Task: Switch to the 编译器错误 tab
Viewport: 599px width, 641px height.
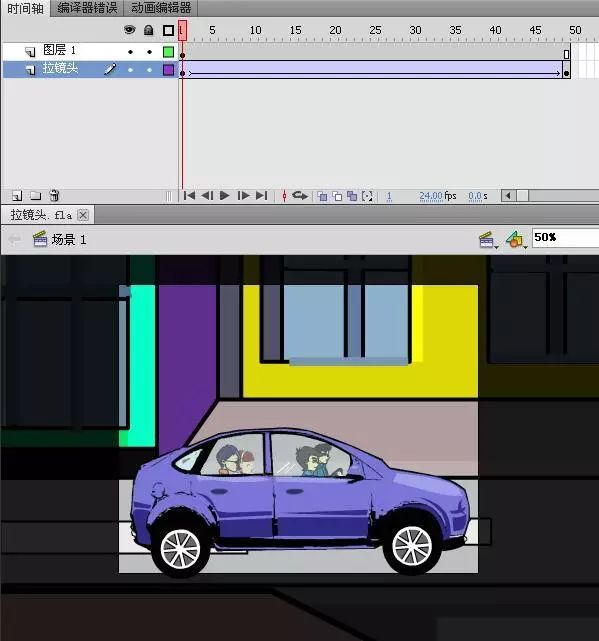Action: click(x=87, y=8)
